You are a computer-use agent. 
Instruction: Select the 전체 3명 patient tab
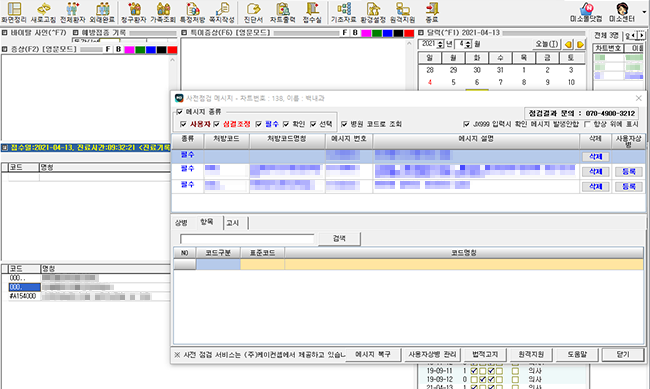tap(606, 35)
